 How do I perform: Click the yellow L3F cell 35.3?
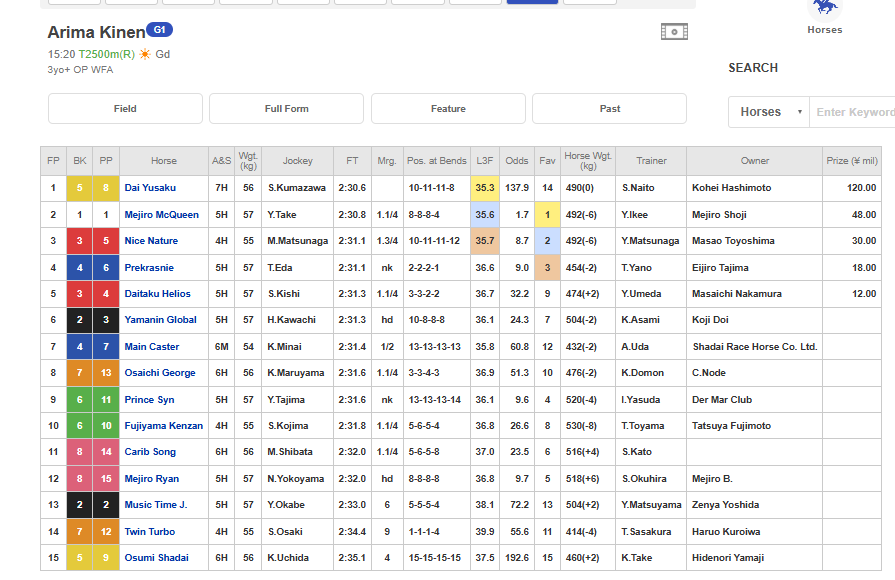(x=485, y=188)
